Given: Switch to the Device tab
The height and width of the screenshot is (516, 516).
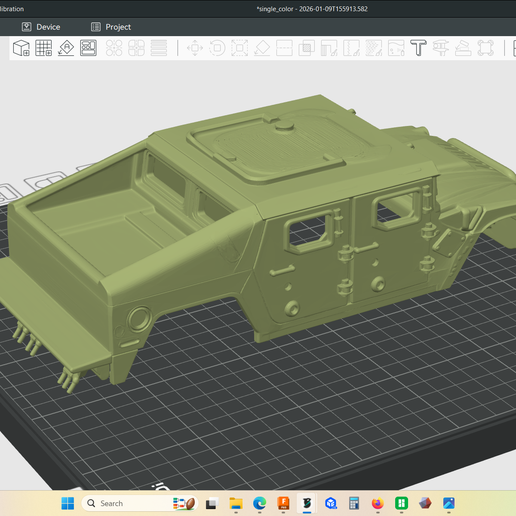Looking at the screenshot, I should click(41, 27).
